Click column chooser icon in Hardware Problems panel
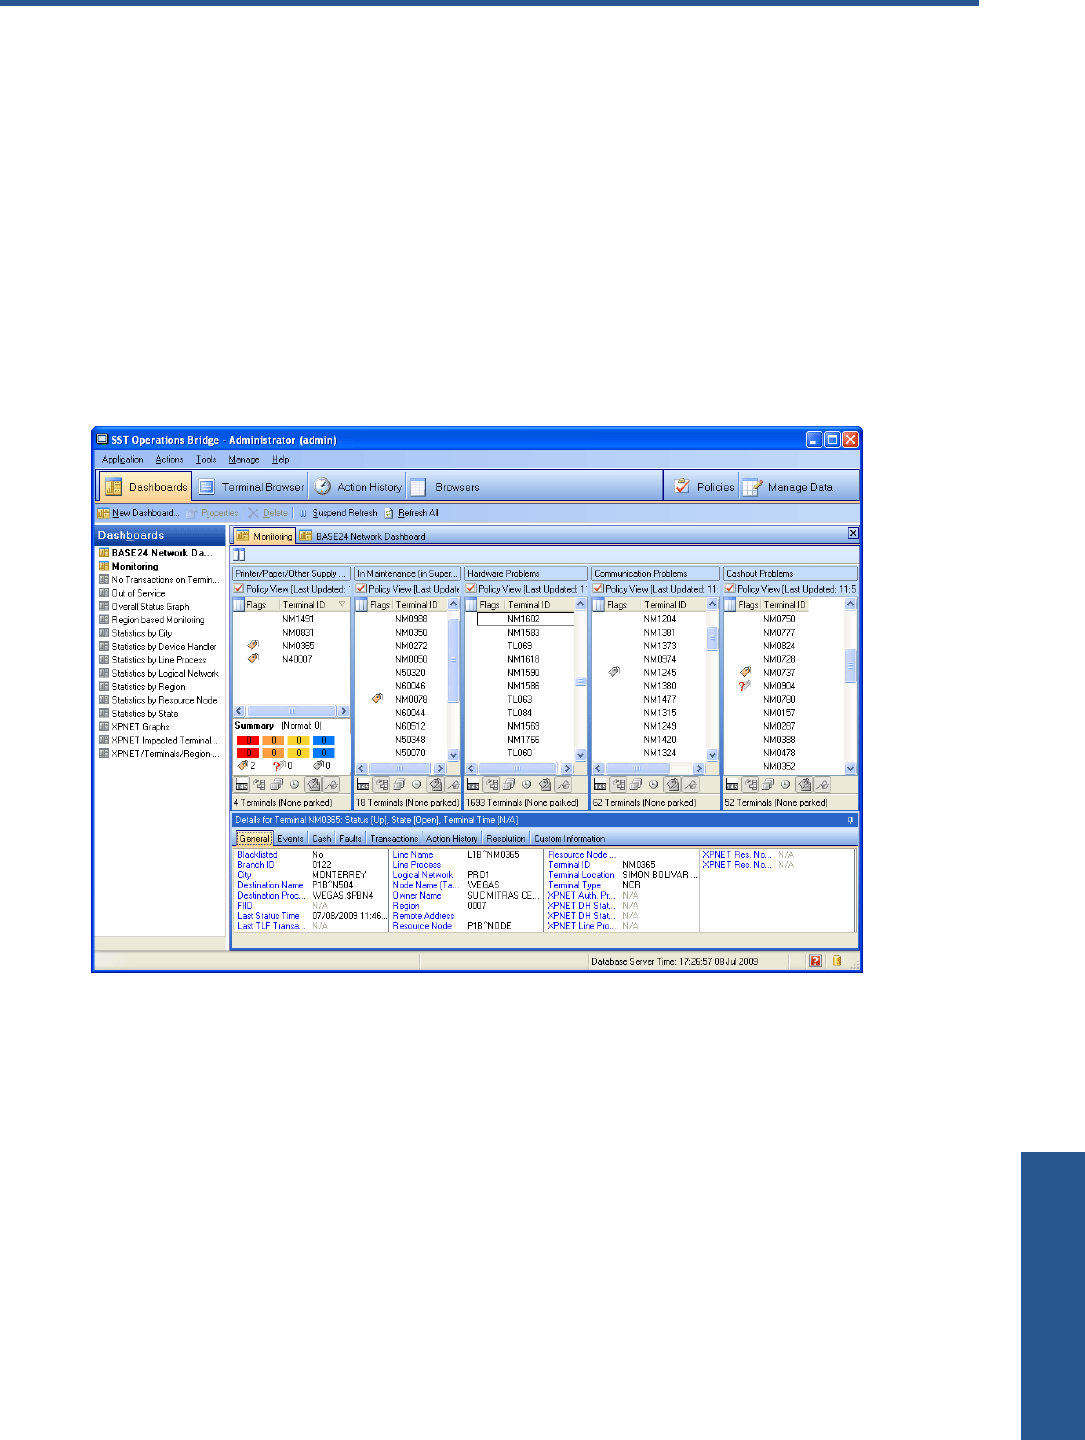 point(471,605)
